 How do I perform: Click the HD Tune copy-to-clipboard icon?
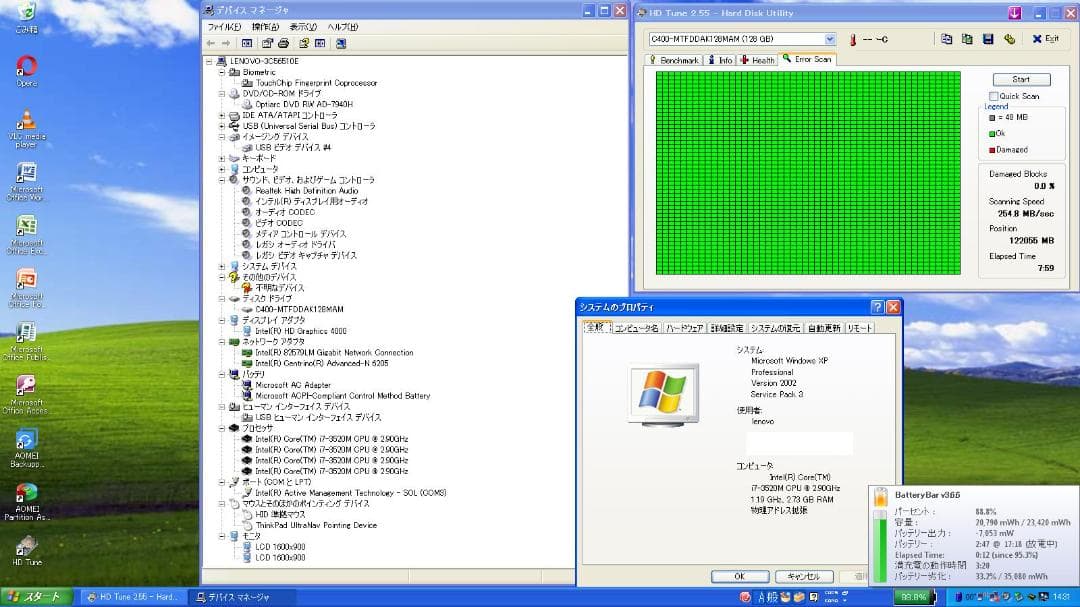967,38
